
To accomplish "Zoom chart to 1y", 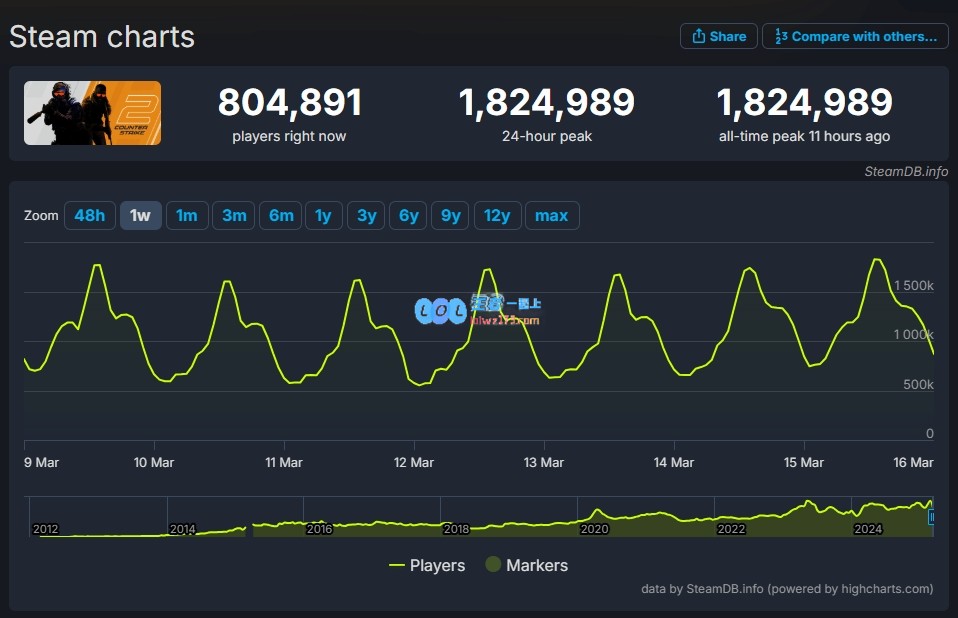I will click(x=323, y=216).
